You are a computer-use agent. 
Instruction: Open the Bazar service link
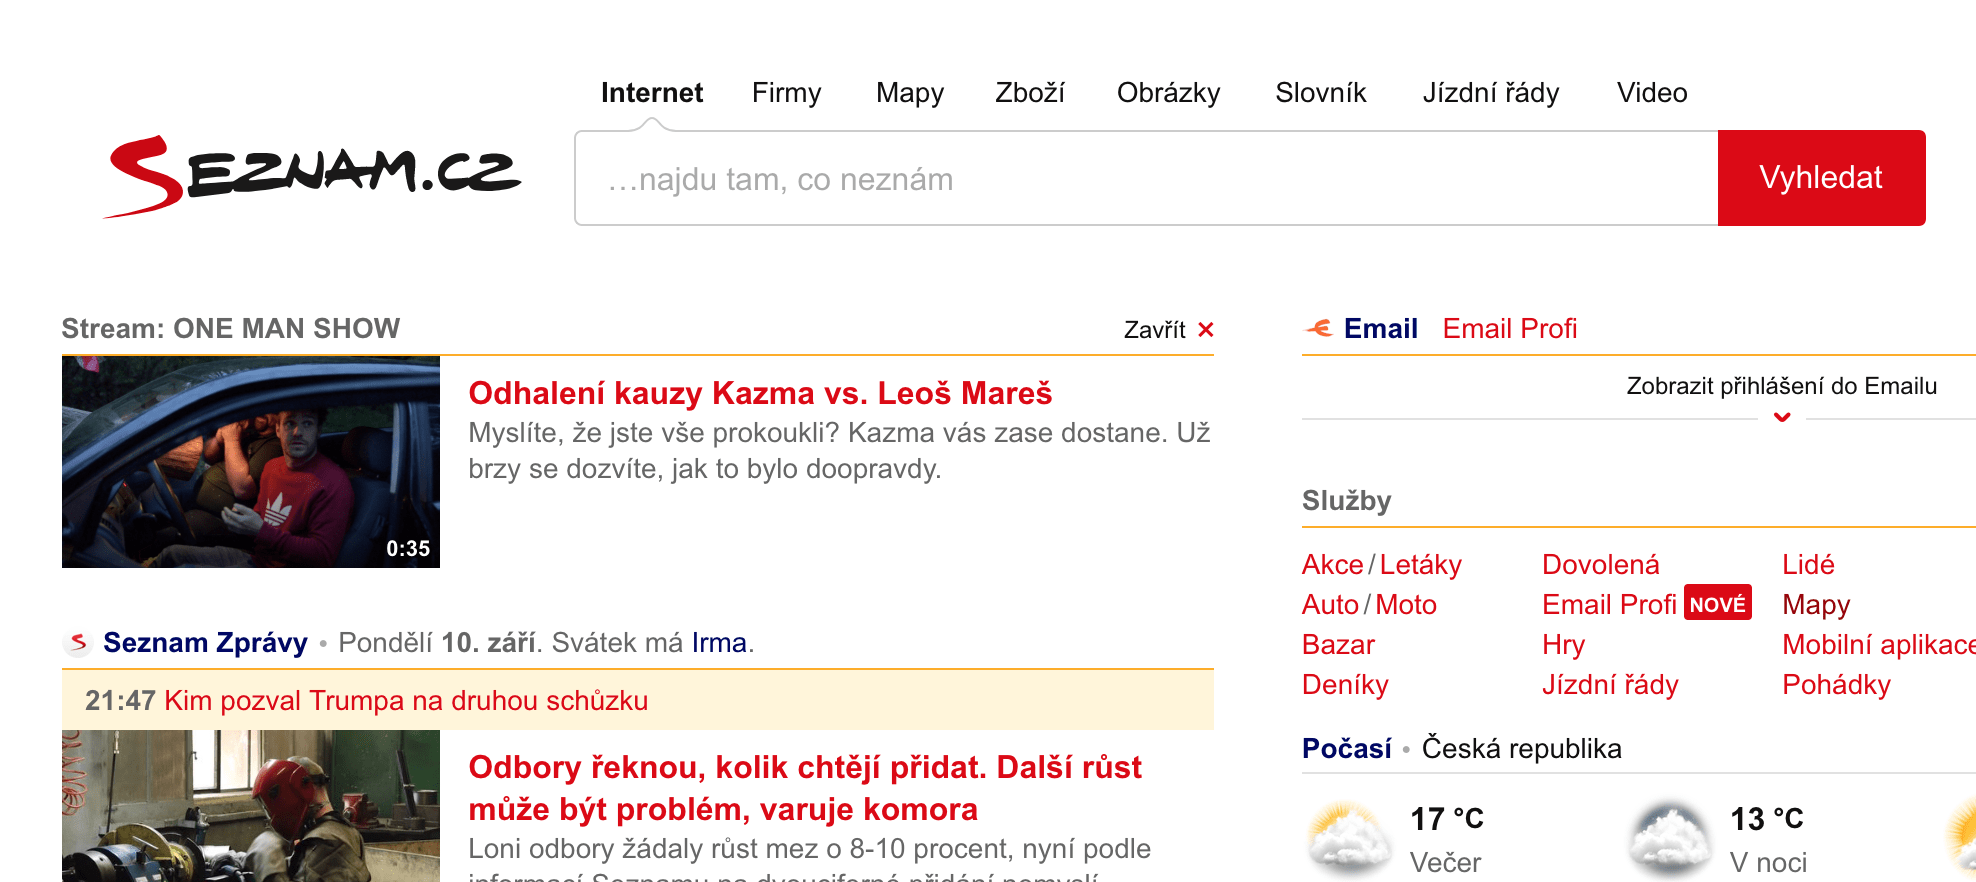1338,644
